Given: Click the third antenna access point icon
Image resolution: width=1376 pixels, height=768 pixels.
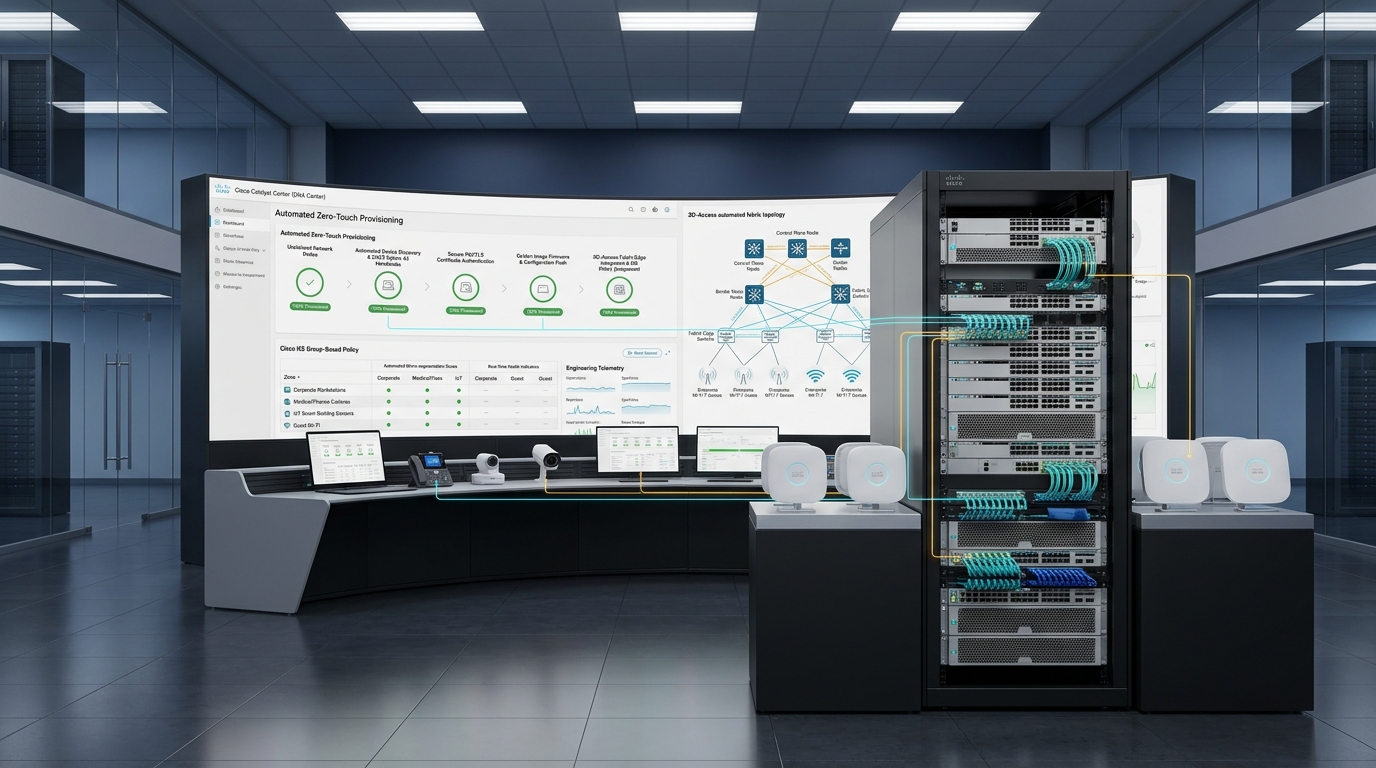Looking at the screenshot, I should click(779, 375).
